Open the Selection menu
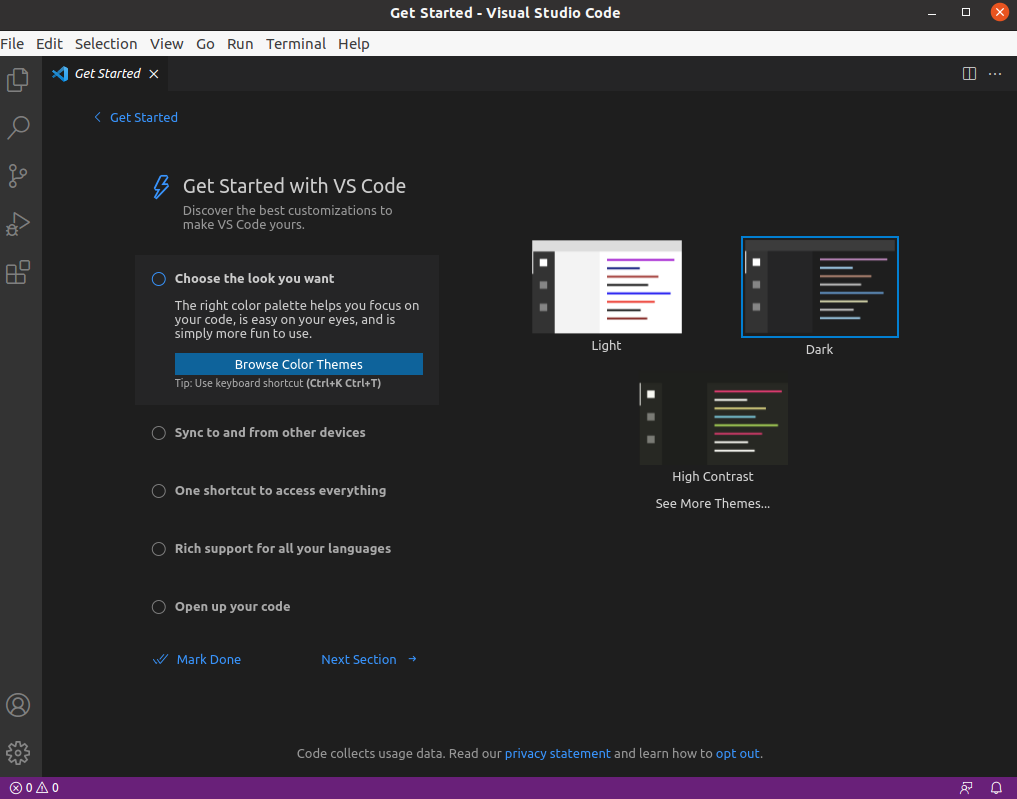This screenshot has width=1017, height=799. click(106, 43)
